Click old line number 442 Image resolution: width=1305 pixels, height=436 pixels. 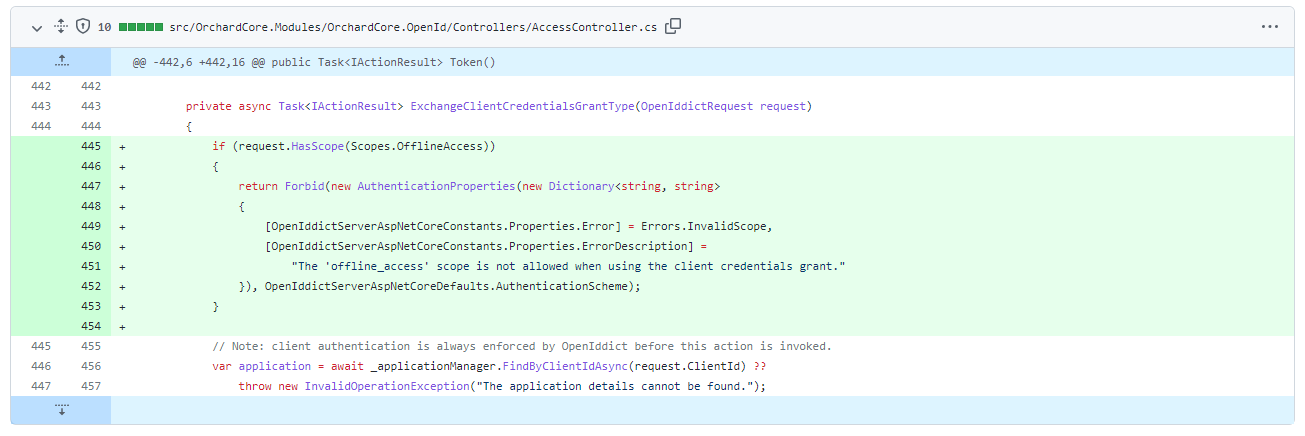pos(41,86)
